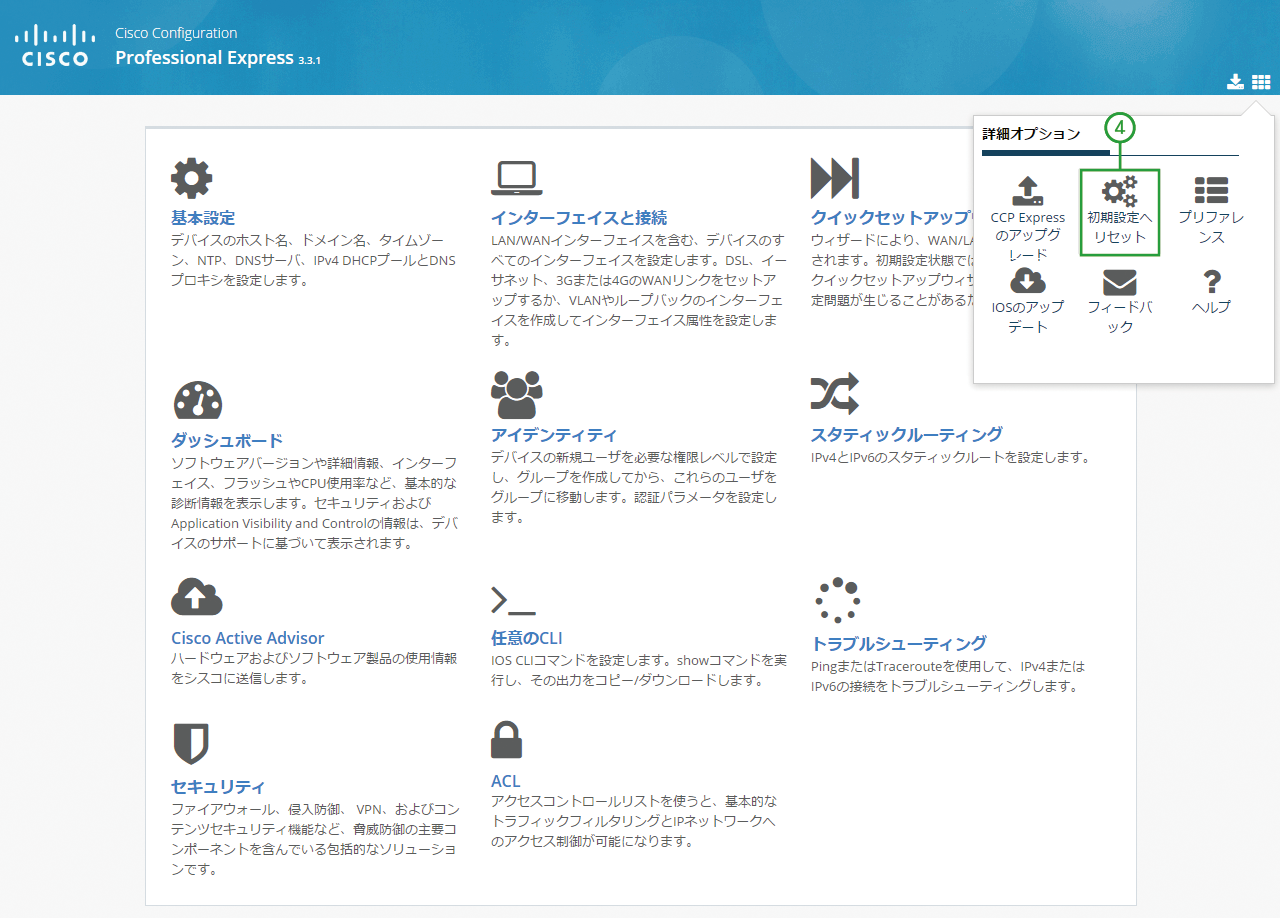Click the ACL link
Screen dimensions: 1280x918
click(x=506, y=781)
